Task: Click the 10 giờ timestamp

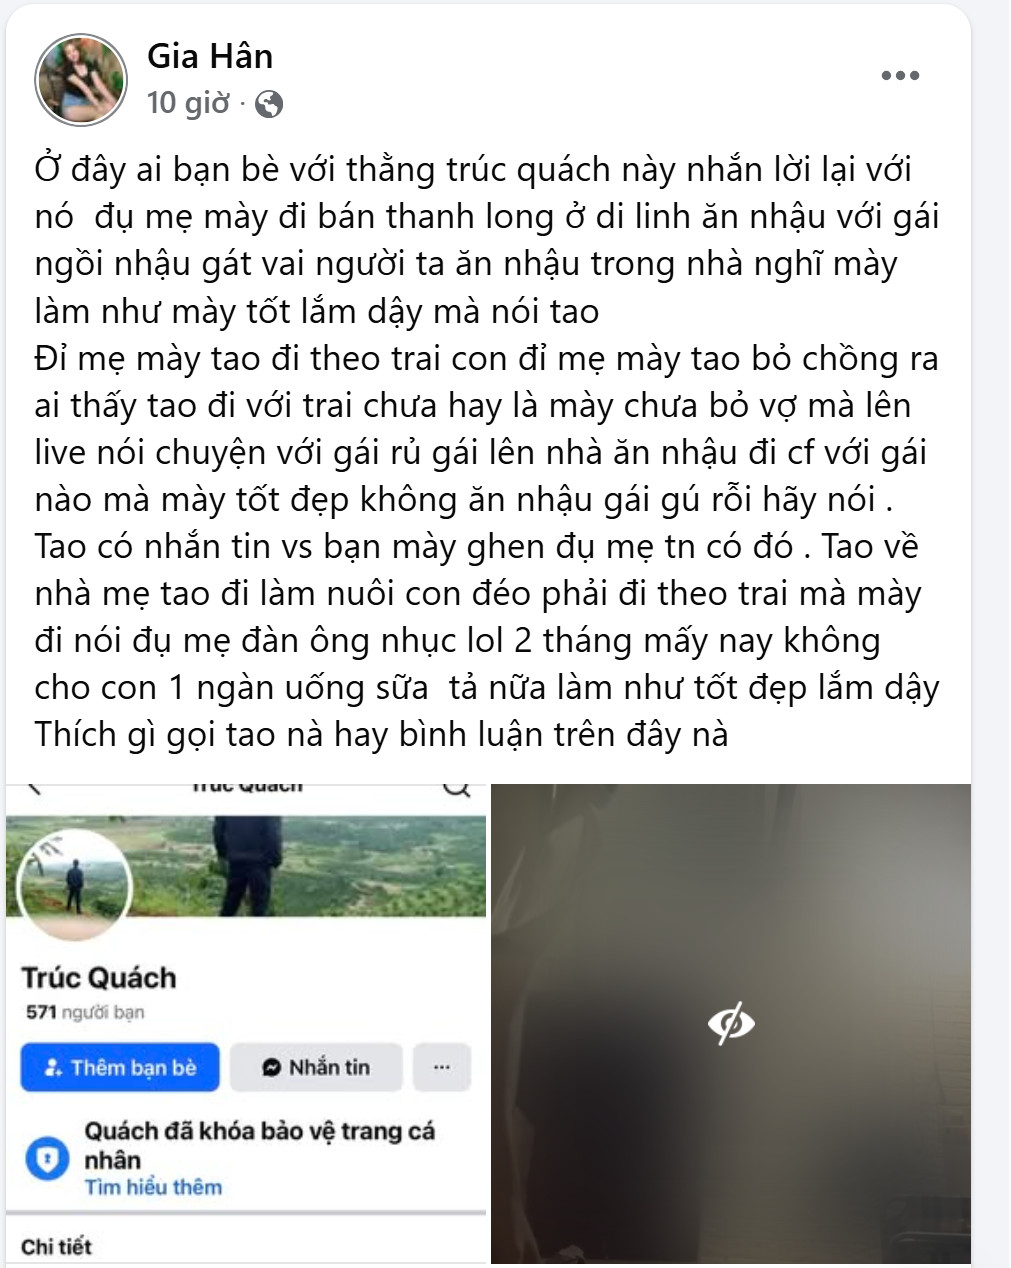Action: [x=188, y=103]
